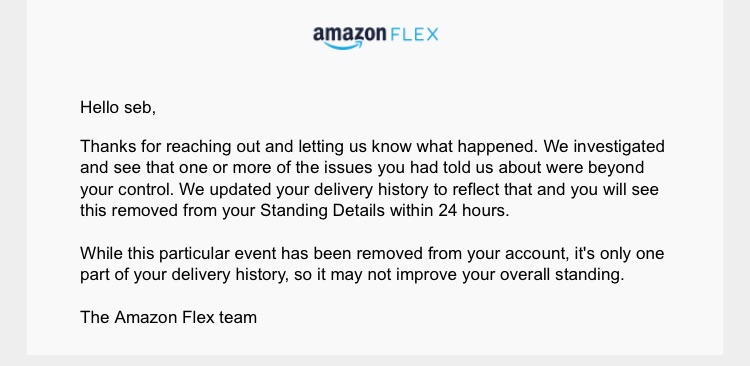This screenshot has height=366, width=750.
Task: Click the 'amazon' wordmark text
Action: tap(350, 34)
